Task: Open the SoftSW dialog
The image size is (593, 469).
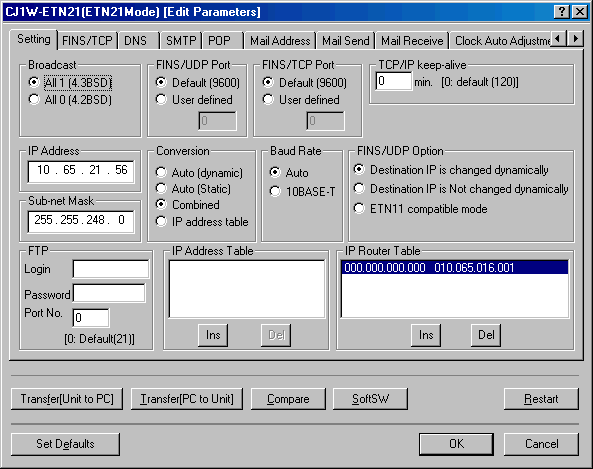Action: click(370, 399)
